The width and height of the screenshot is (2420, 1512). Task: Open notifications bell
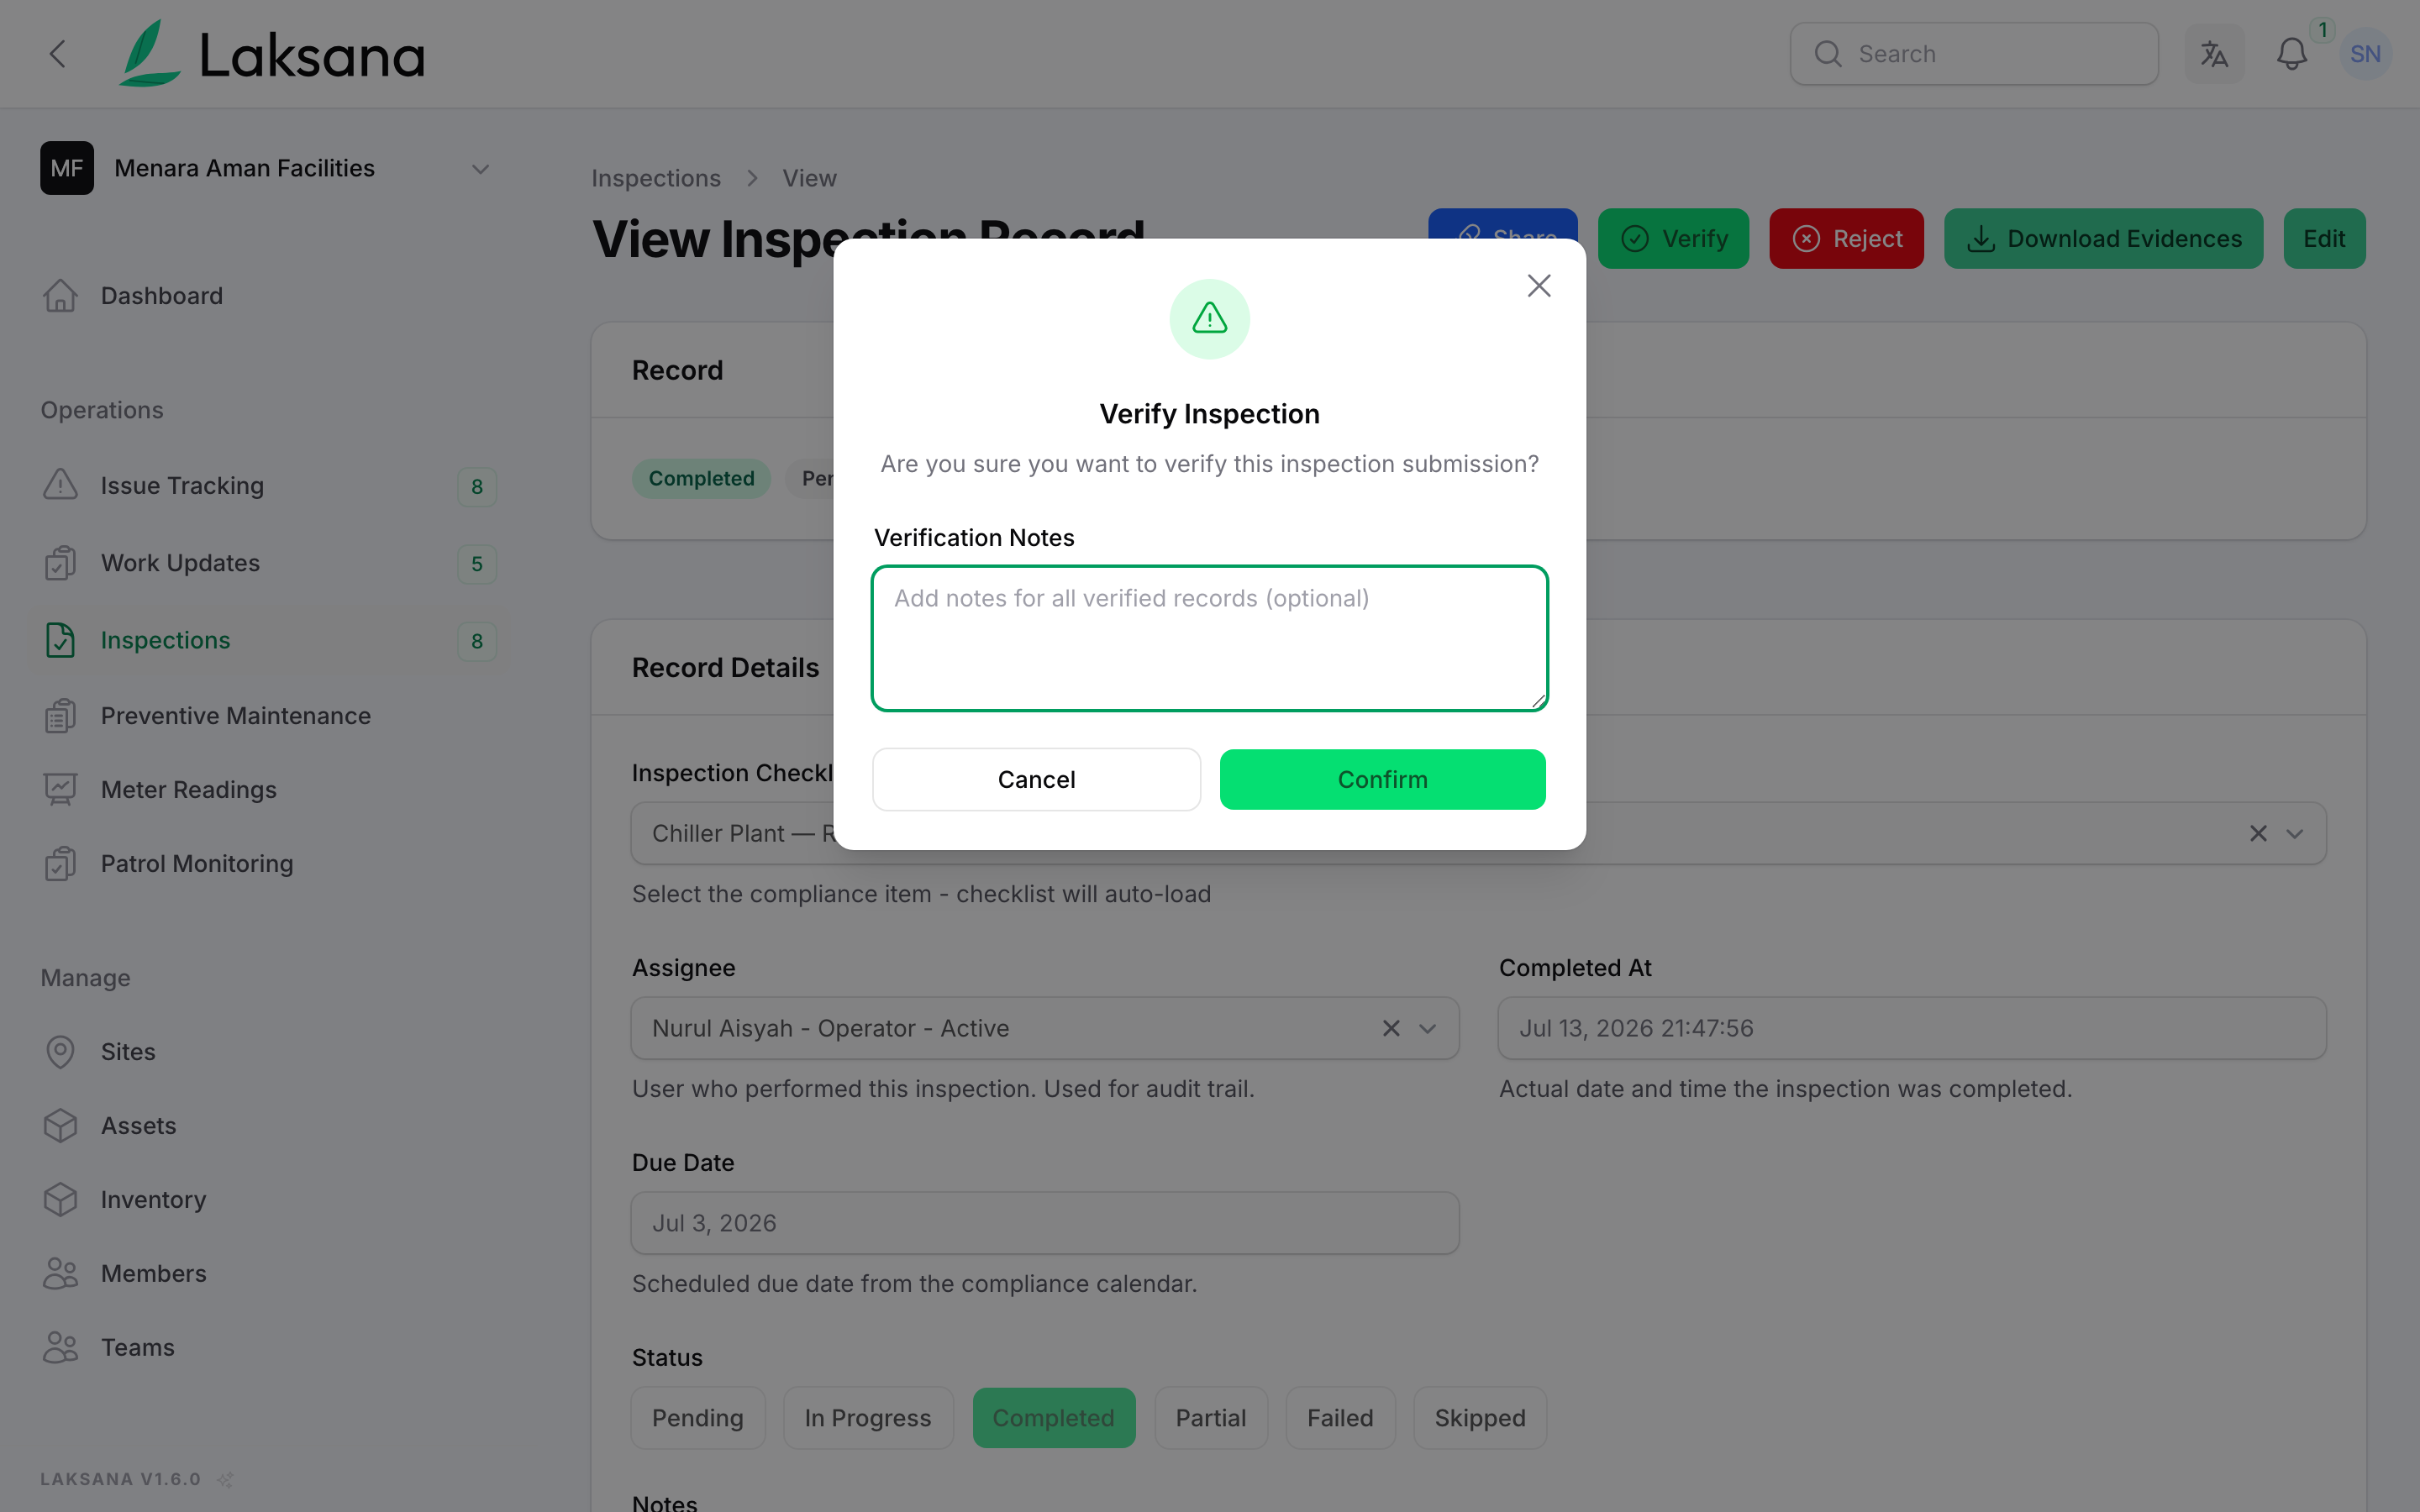point(2291,54)
